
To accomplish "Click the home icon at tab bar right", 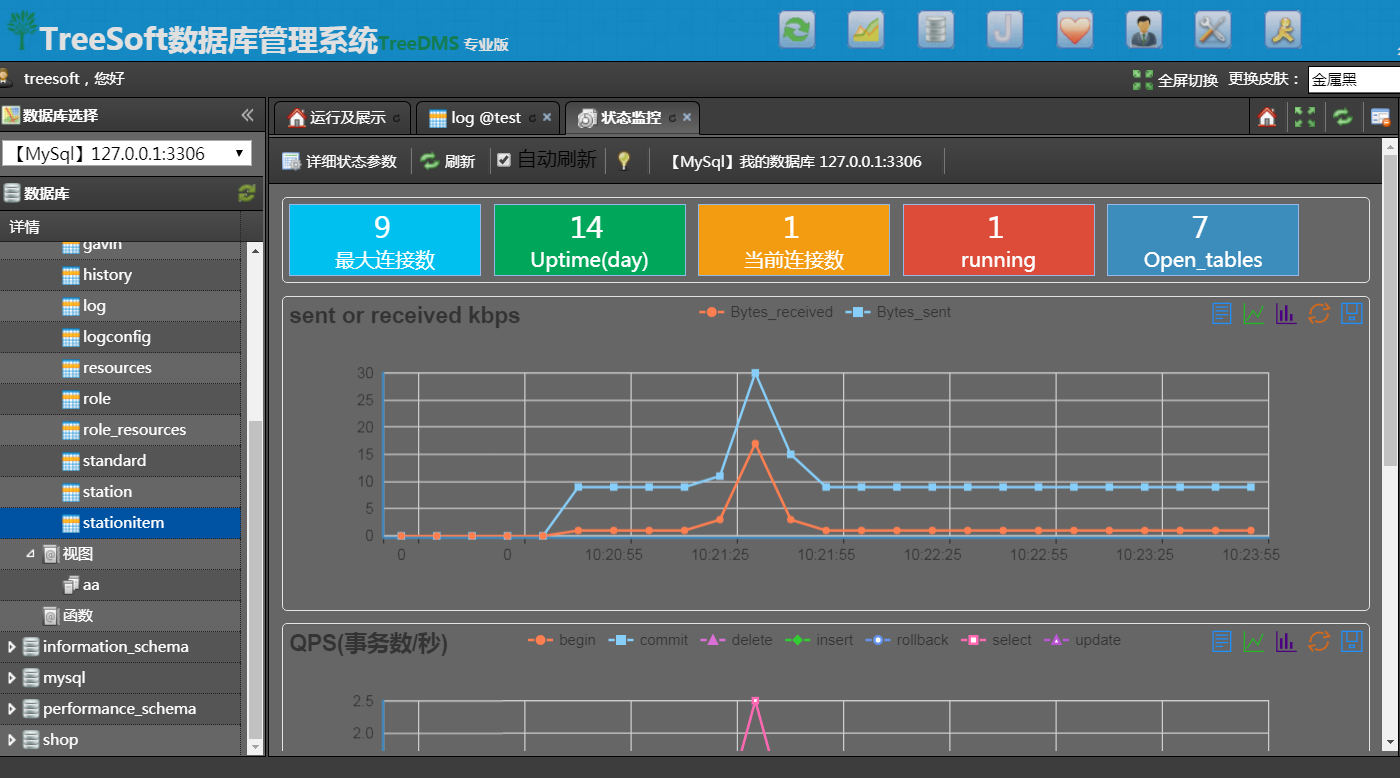I will 1267,118.
